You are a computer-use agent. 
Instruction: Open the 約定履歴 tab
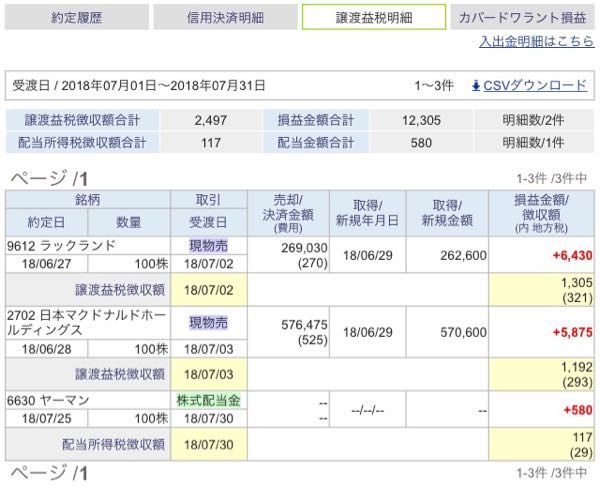pyautogui.click(x=77, y=17)
